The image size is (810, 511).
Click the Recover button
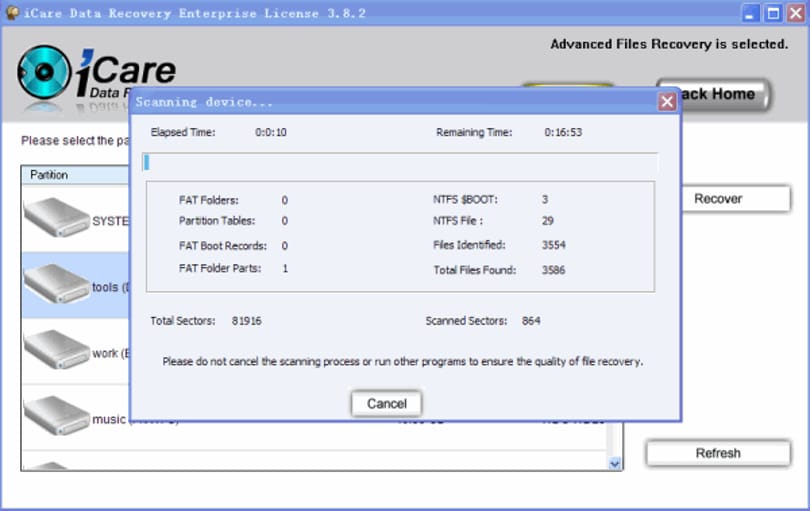pyautogui.click(x=736, y=199)
